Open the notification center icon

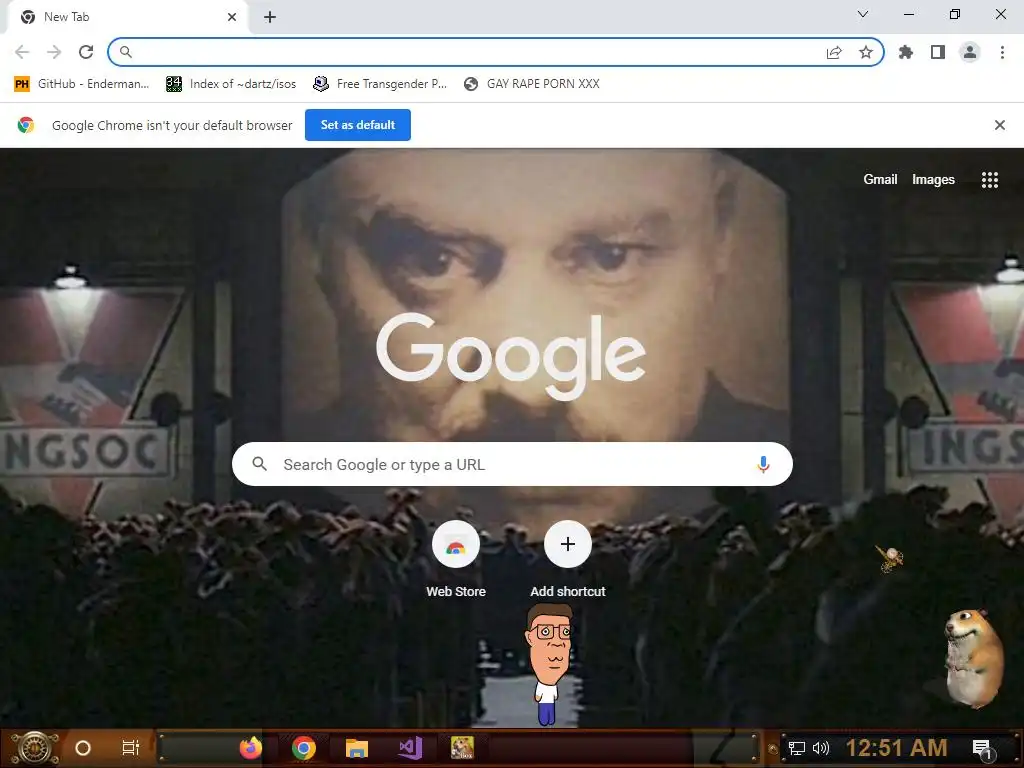coord(982,750)
